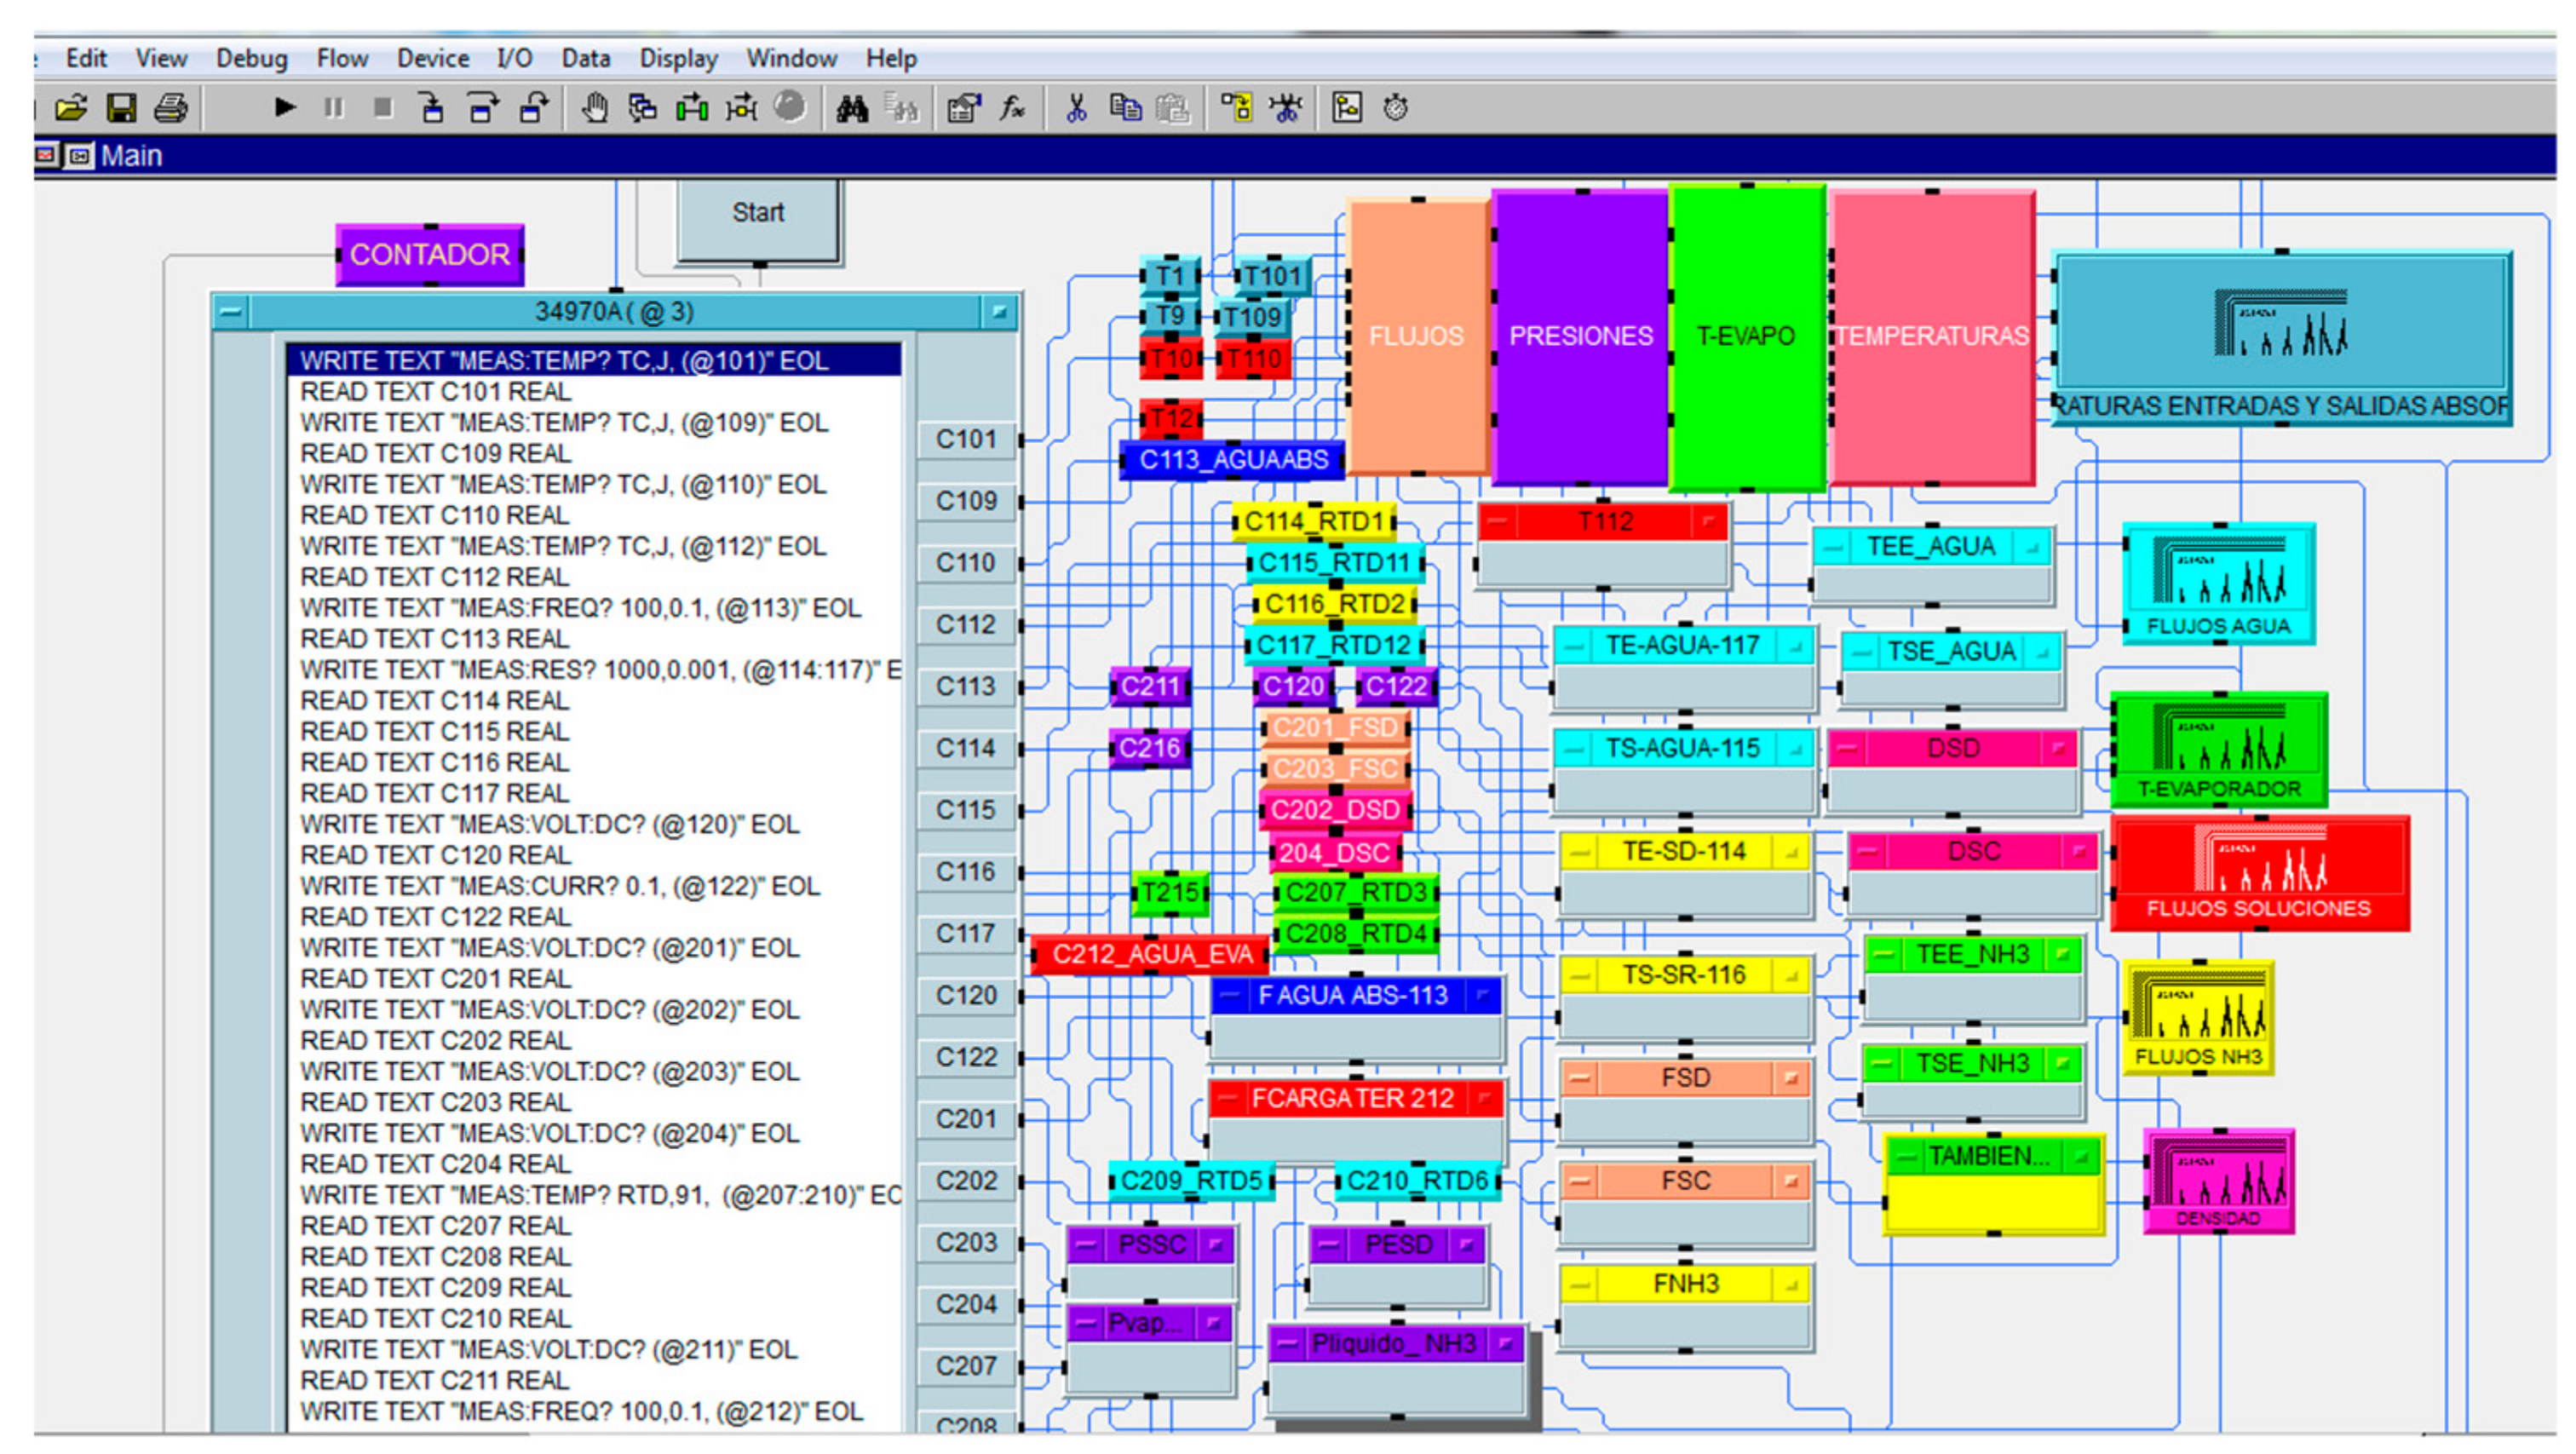Toggle the FSD object's right corner button

point(1790,1078)
